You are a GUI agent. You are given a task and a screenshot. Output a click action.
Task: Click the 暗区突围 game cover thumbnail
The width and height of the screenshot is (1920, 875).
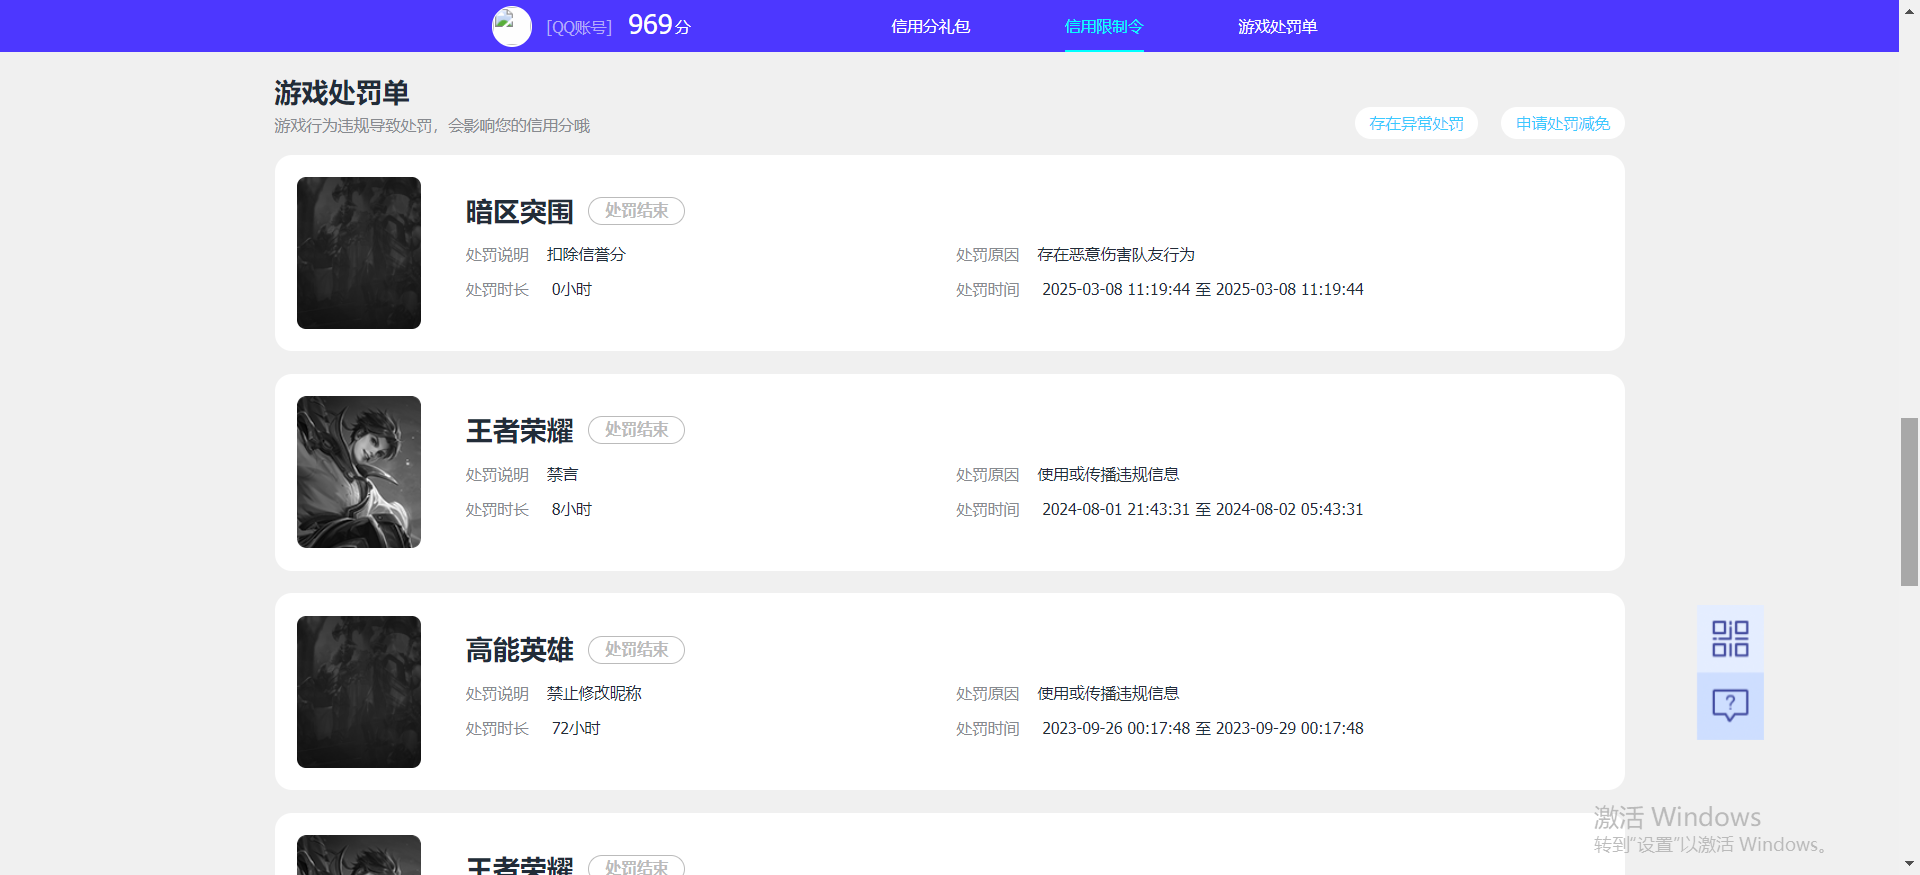pos(359,253)
